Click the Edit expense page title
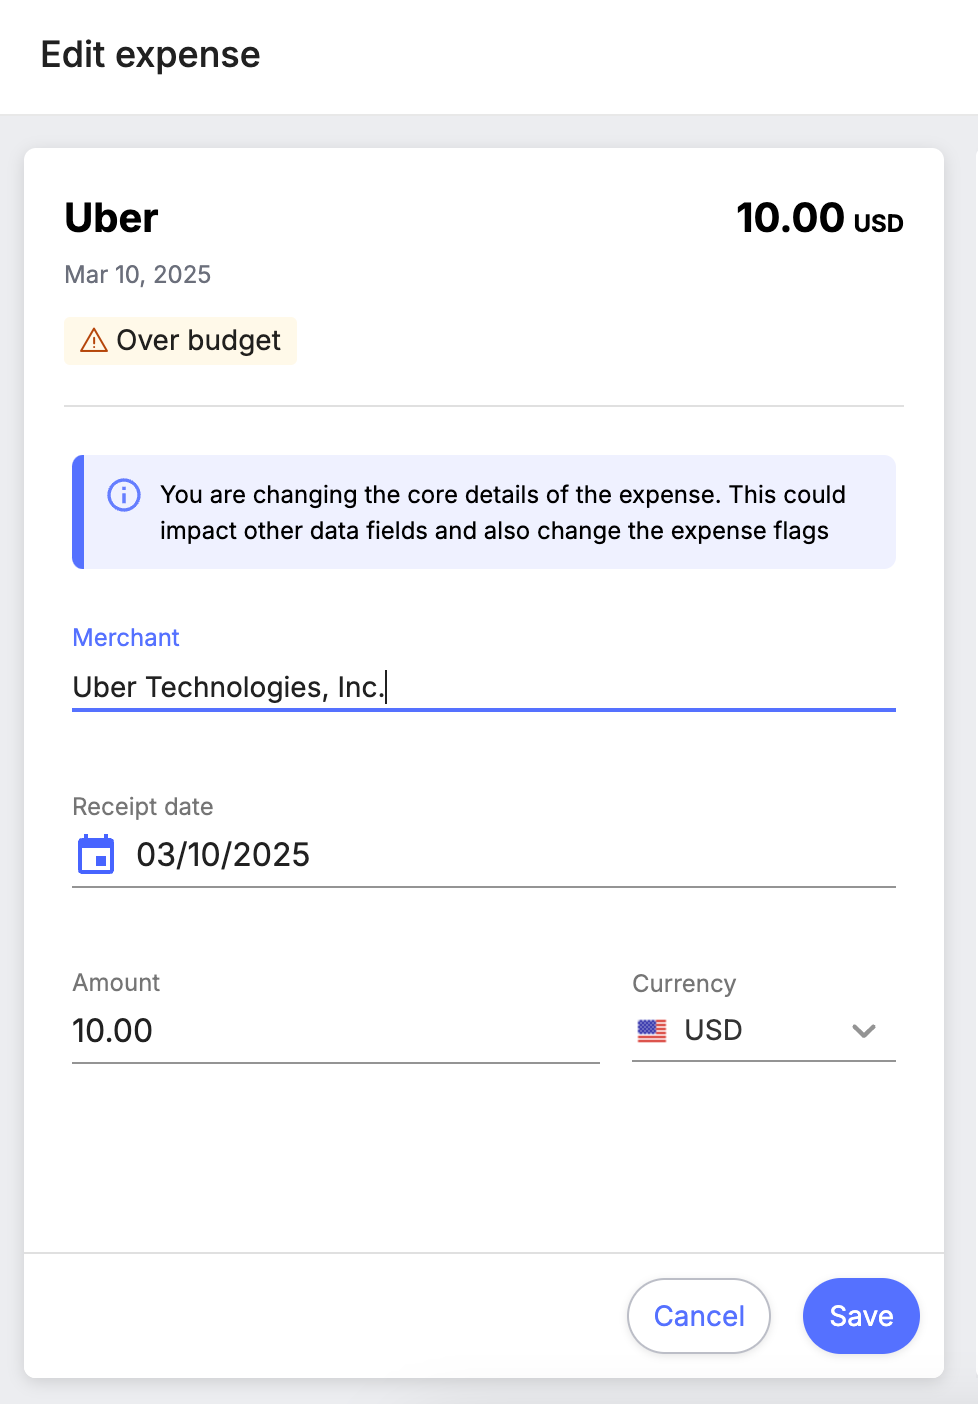The height and width of the screenshot is (1404, 978). pyautogui.click(x=151, y=55)
